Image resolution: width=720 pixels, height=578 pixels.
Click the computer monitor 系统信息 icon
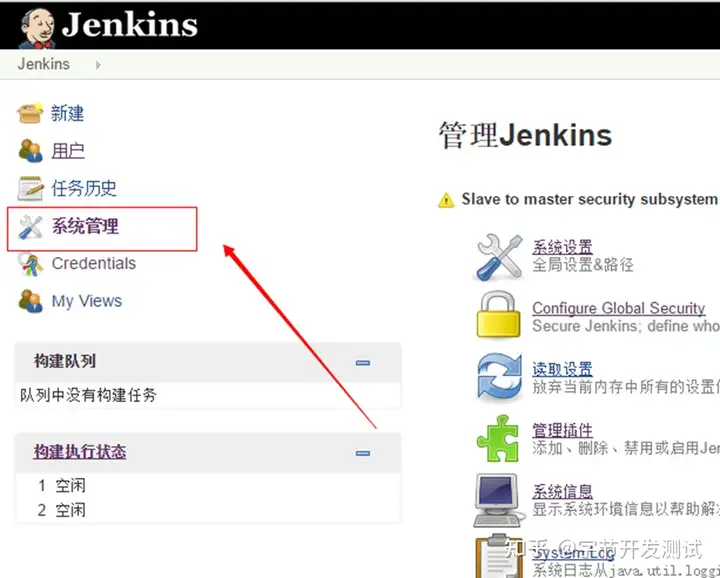[x=499, y=500]
